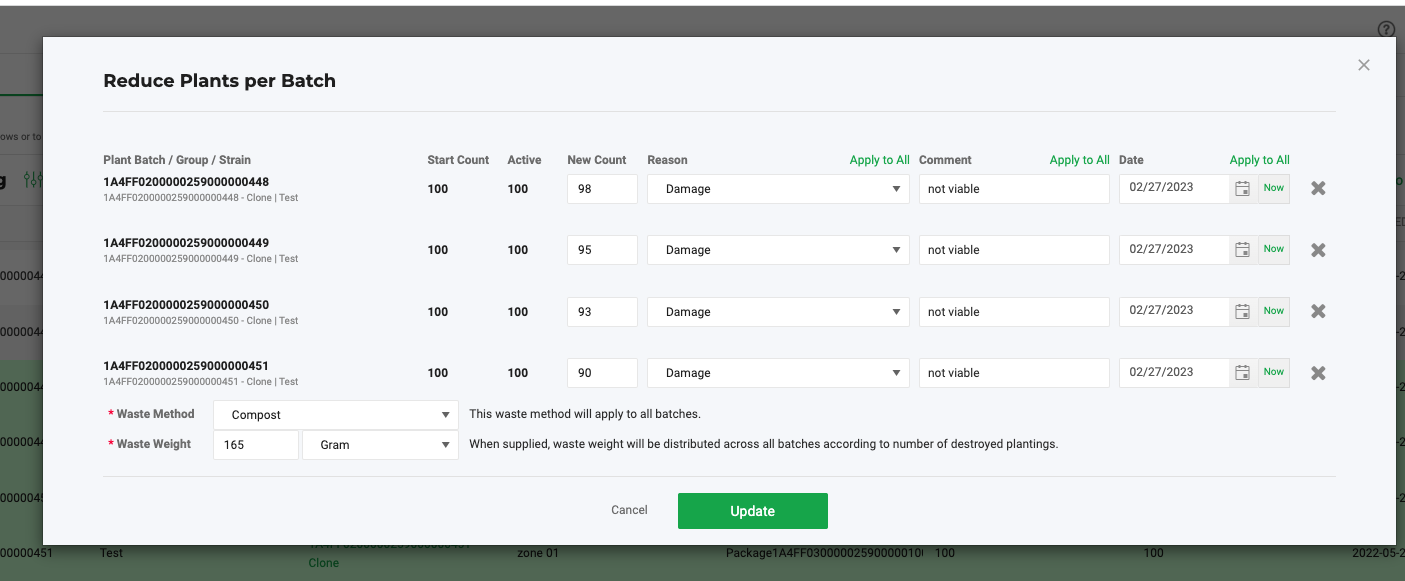Click the Waste Method label
The height and width of the screenshot is (581, 1405).
(x=155, y=414)
